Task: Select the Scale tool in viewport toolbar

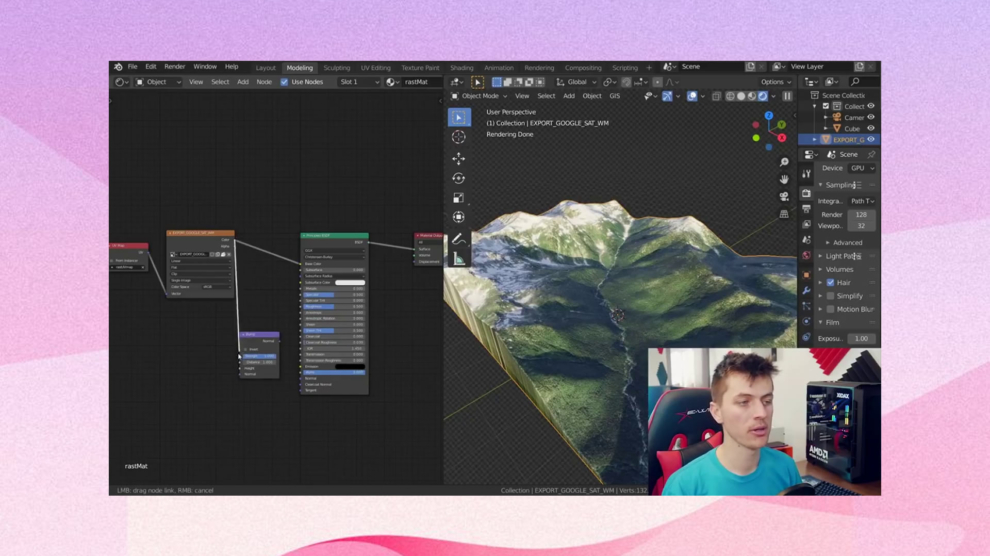Action: tap(459, 198)
